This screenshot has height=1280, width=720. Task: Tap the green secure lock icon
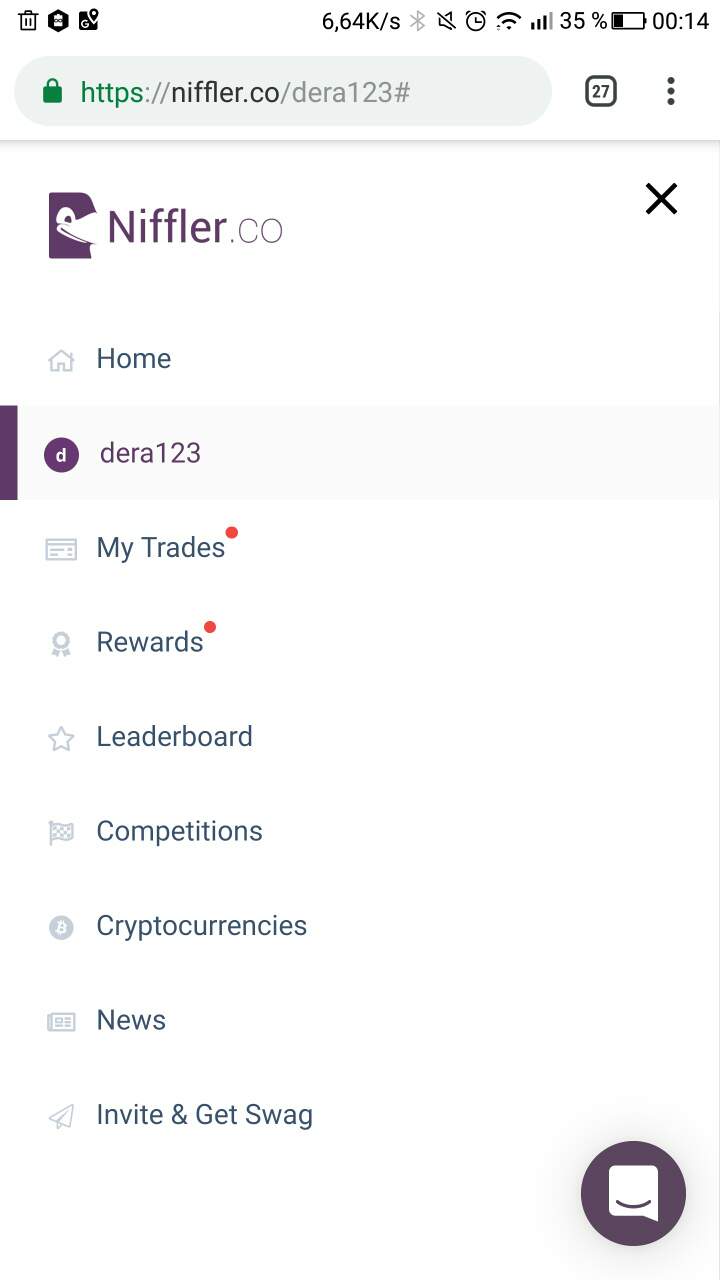tap(52, 92)
